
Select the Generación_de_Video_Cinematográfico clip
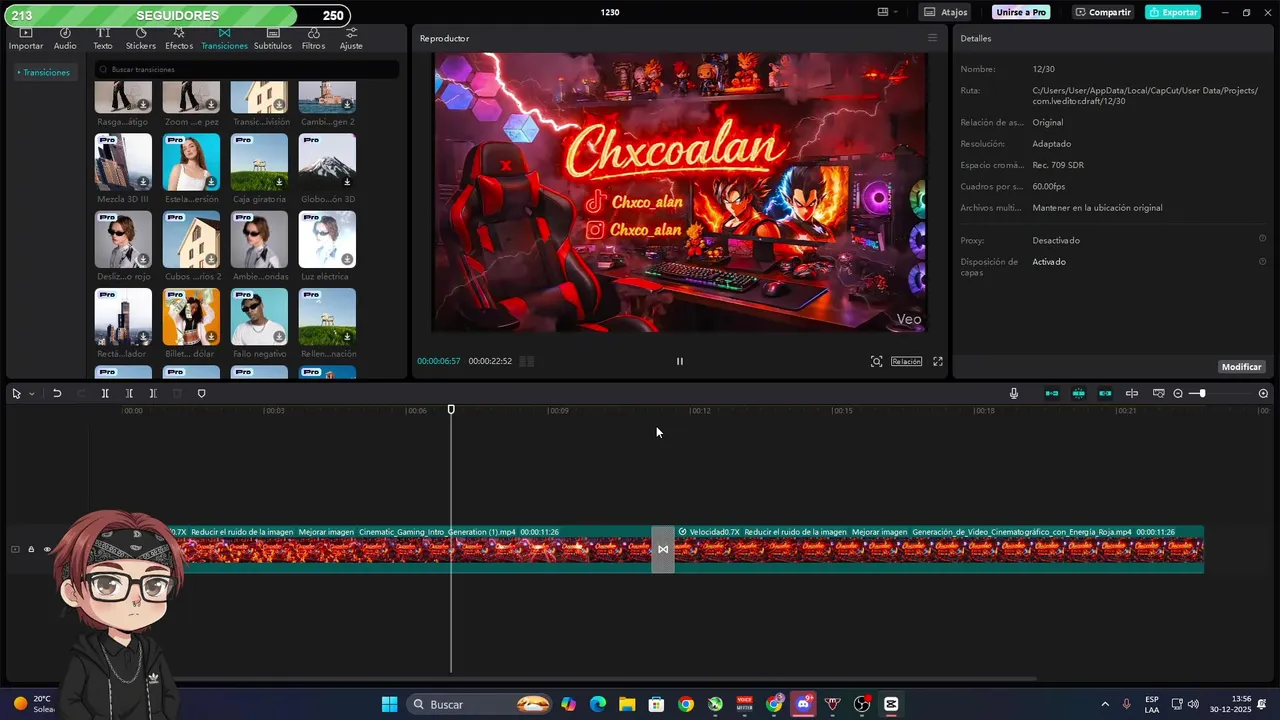(939, 549)
